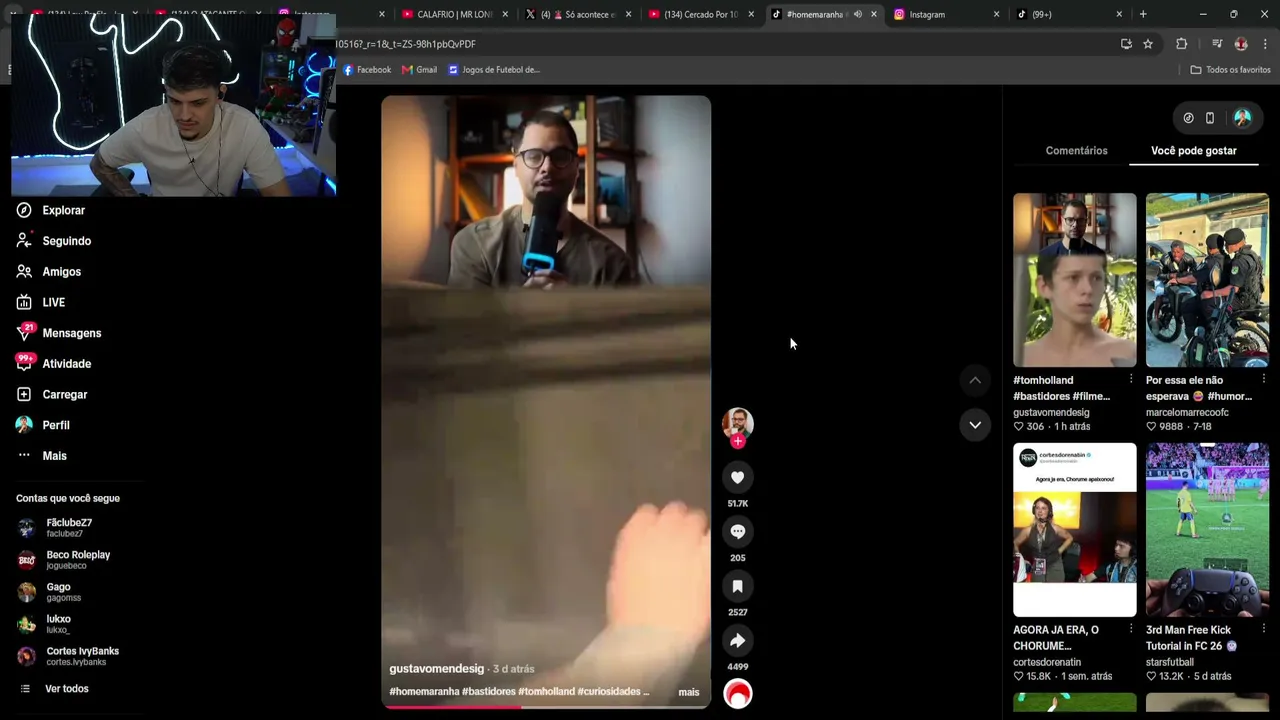Like the video with the heart button
This screenshot has width=1280, height=720.
tap(738, 478)
